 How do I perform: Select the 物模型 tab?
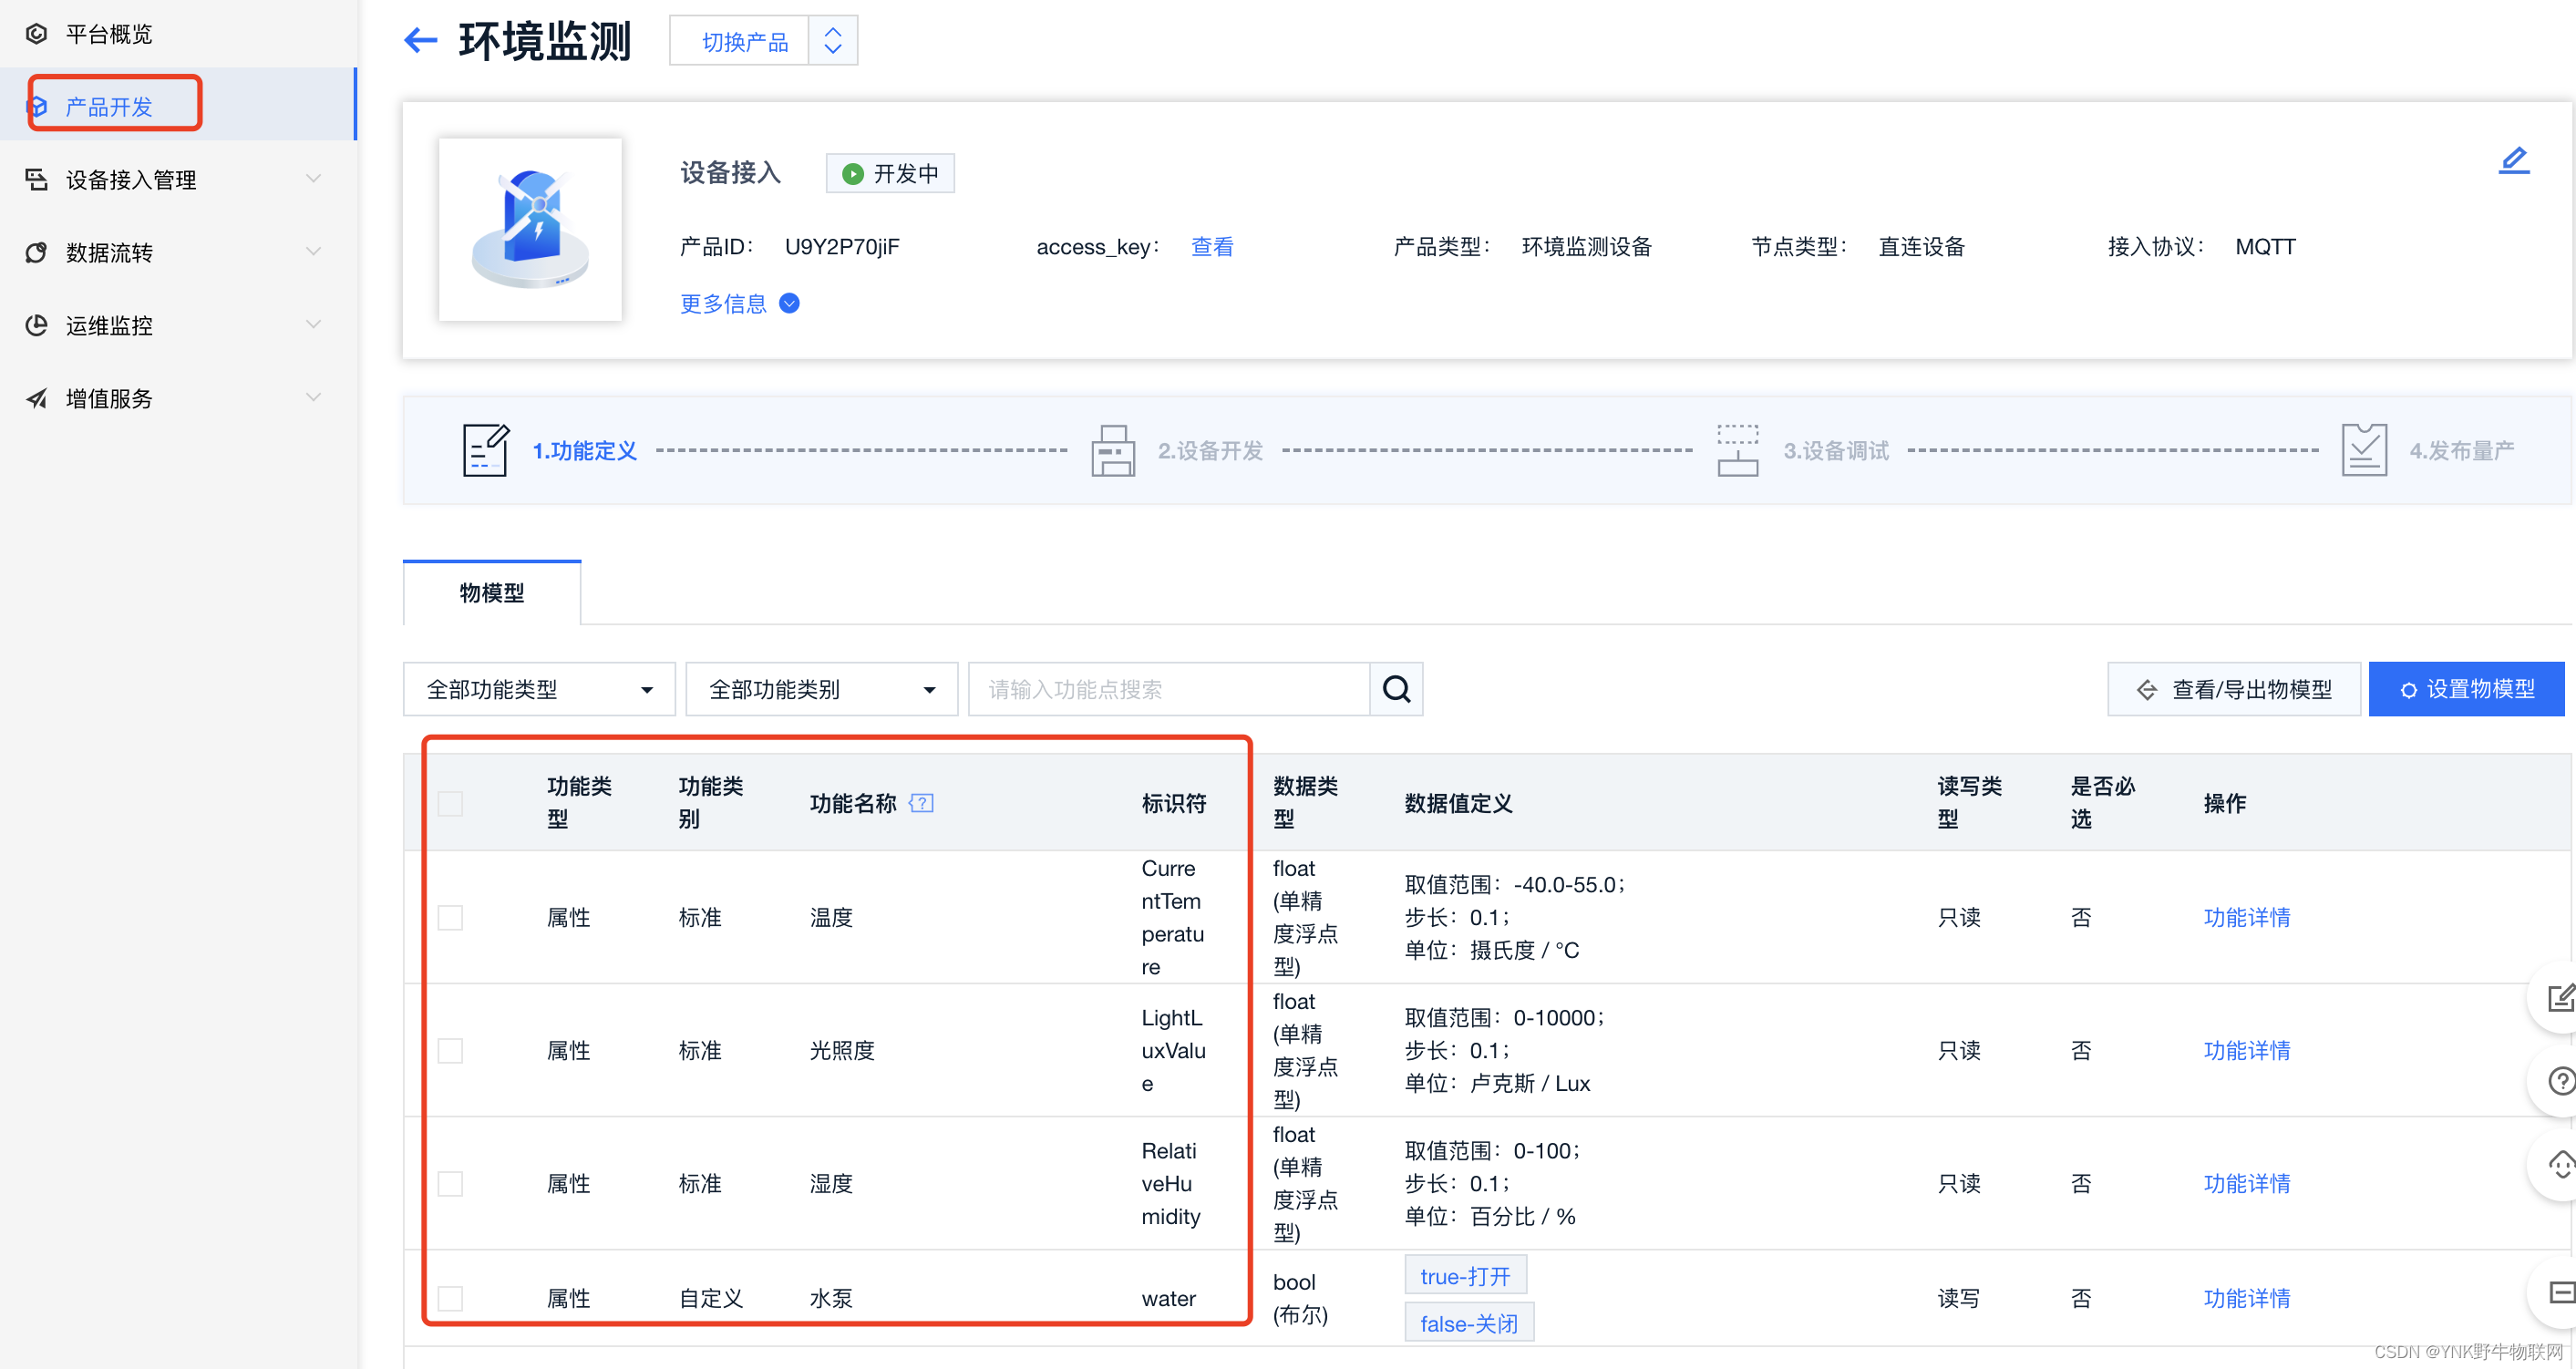pyautogui.click(x=491, y=593)
